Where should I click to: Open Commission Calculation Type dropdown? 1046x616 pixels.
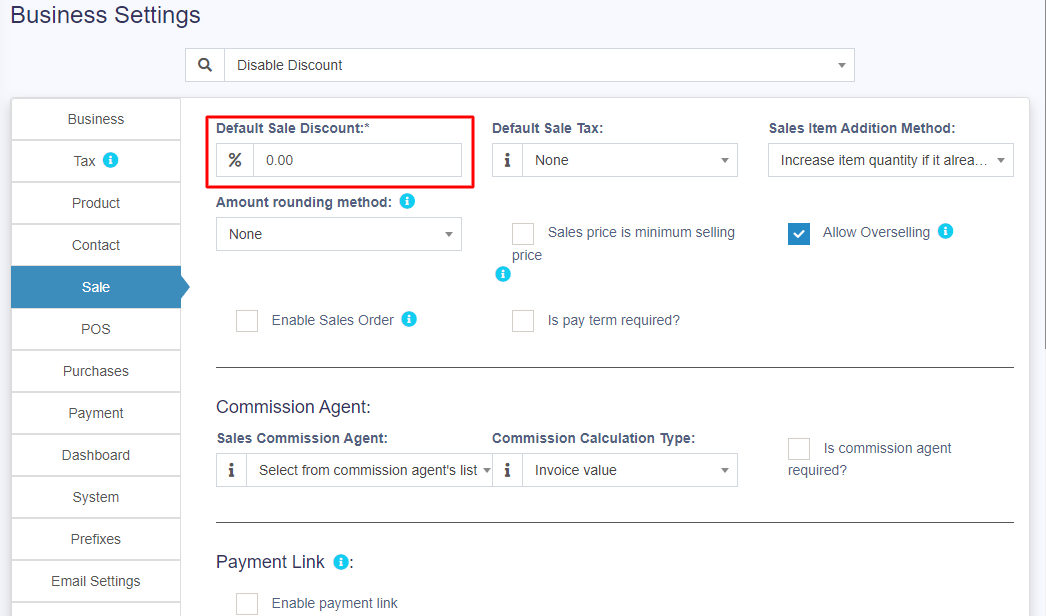tap(629, 470)
